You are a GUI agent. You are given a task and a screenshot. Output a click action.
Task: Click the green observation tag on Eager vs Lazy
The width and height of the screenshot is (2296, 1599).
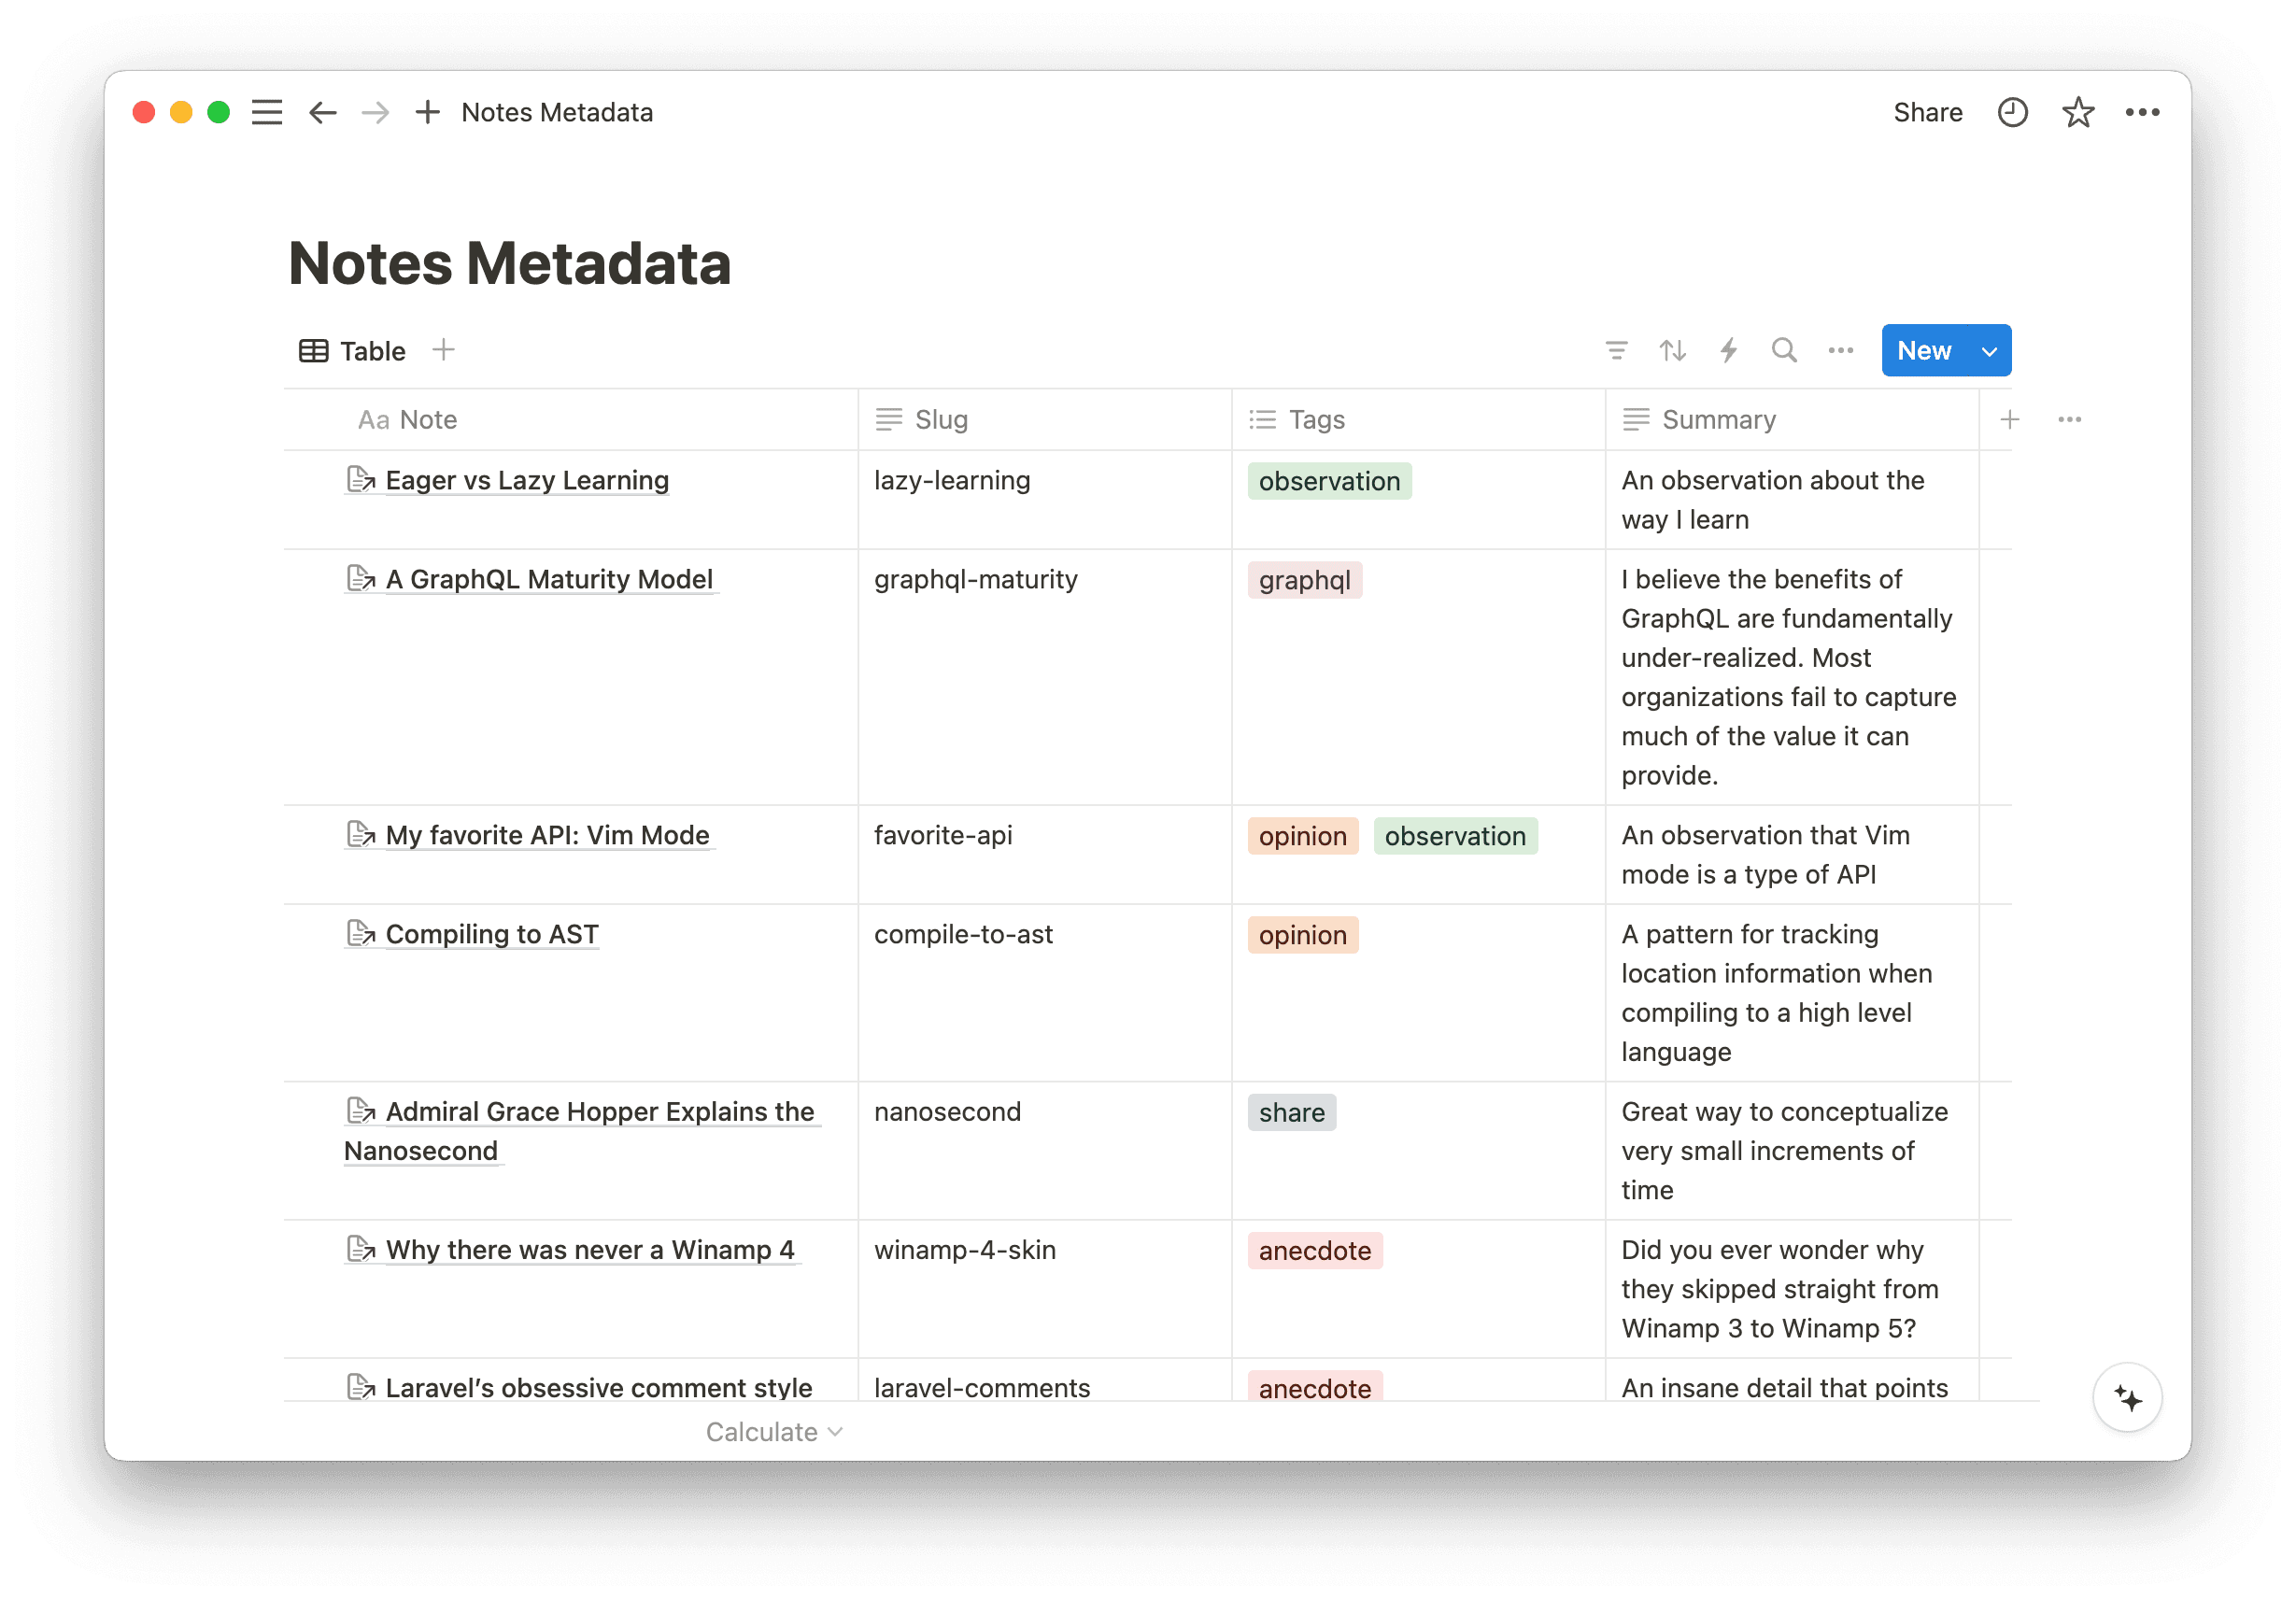1328,481
